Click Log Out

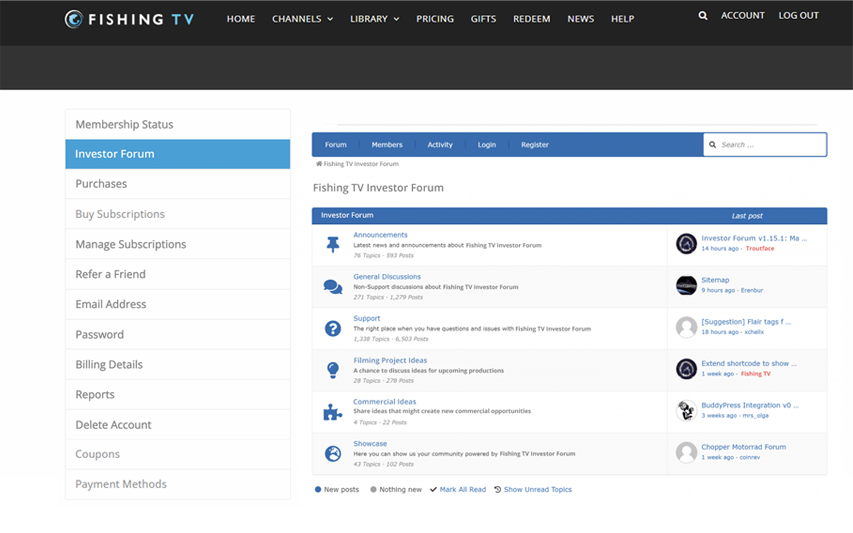pos(798,16)
